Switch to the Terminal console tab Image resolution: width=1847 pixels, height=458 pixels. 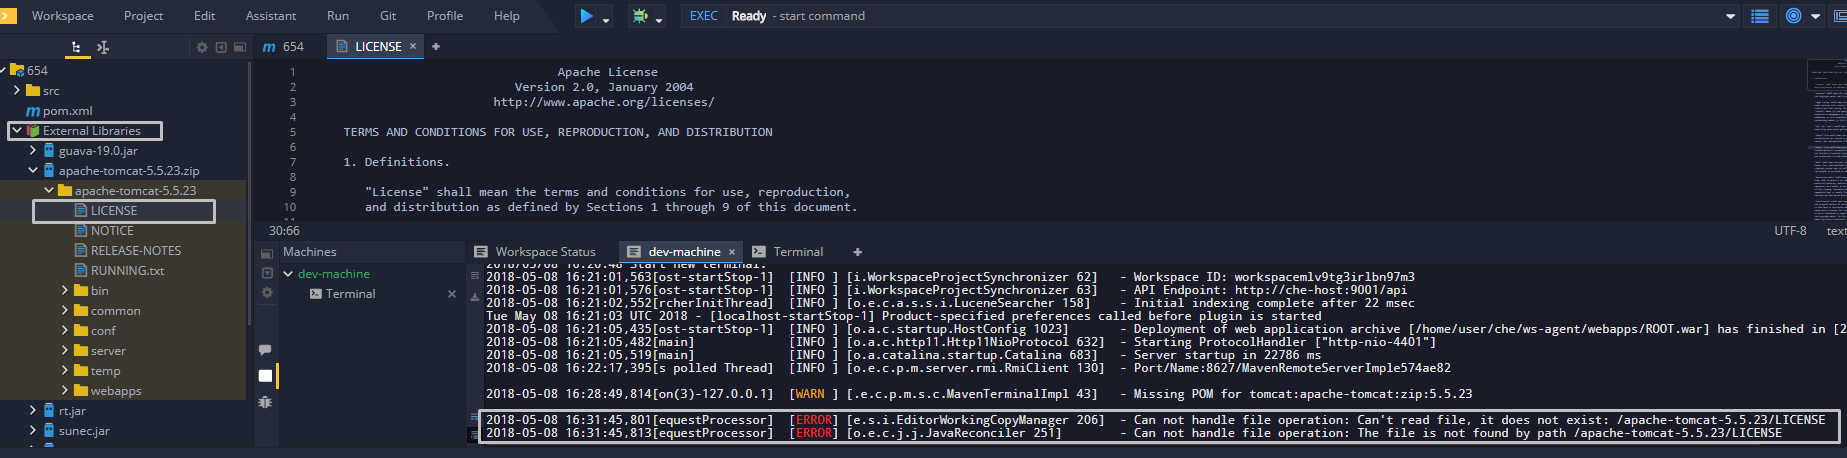click(788, 251)
